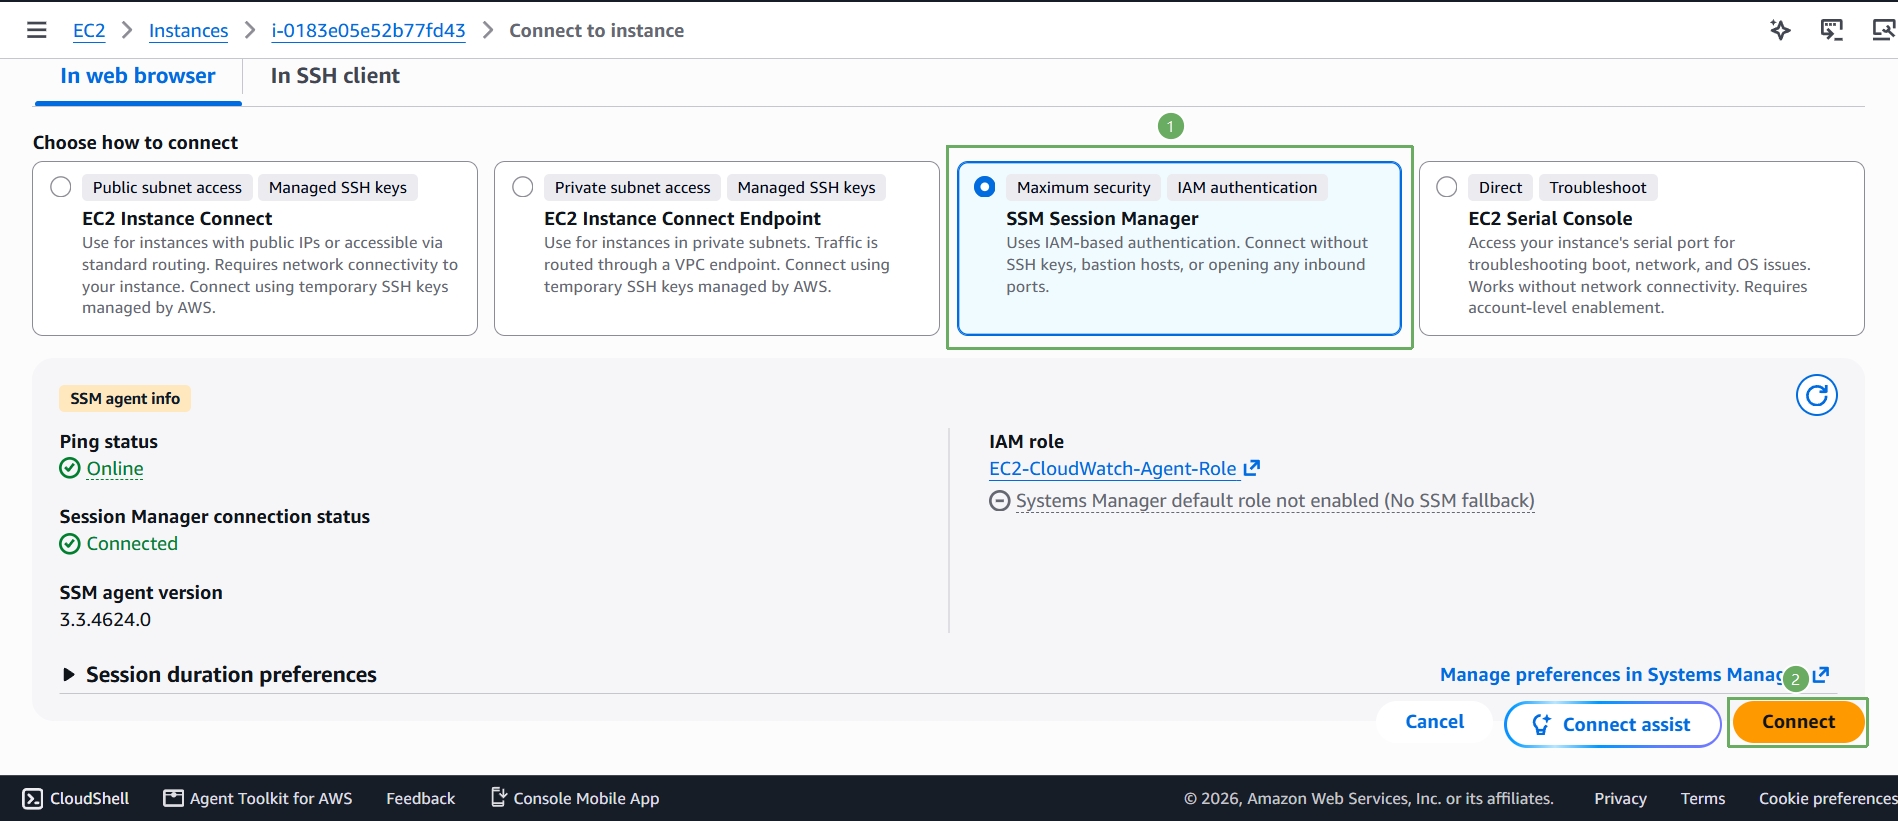Expand Session duration preferences

219,675
